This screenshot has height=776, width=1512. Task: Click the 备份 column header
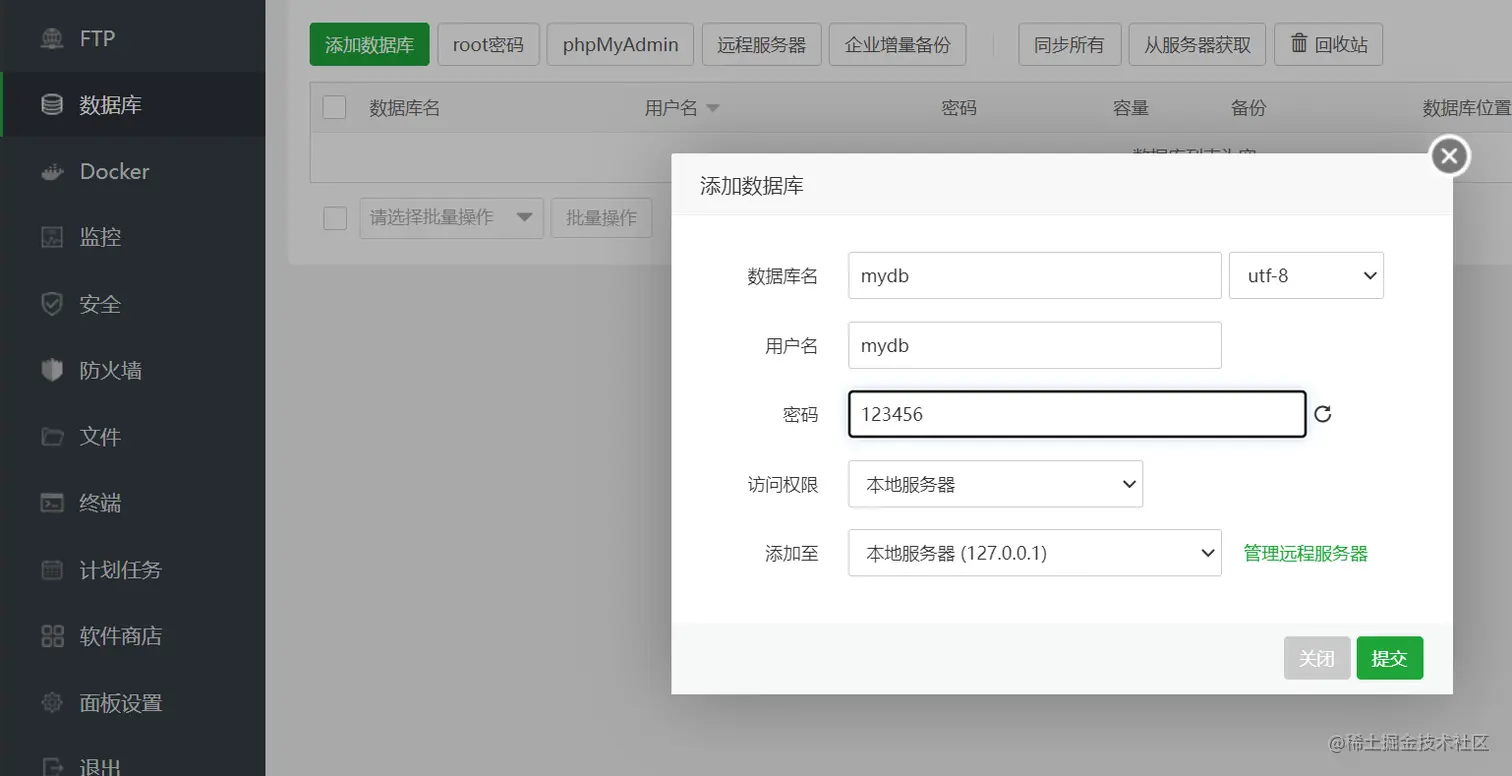[x=1249, y=108]
